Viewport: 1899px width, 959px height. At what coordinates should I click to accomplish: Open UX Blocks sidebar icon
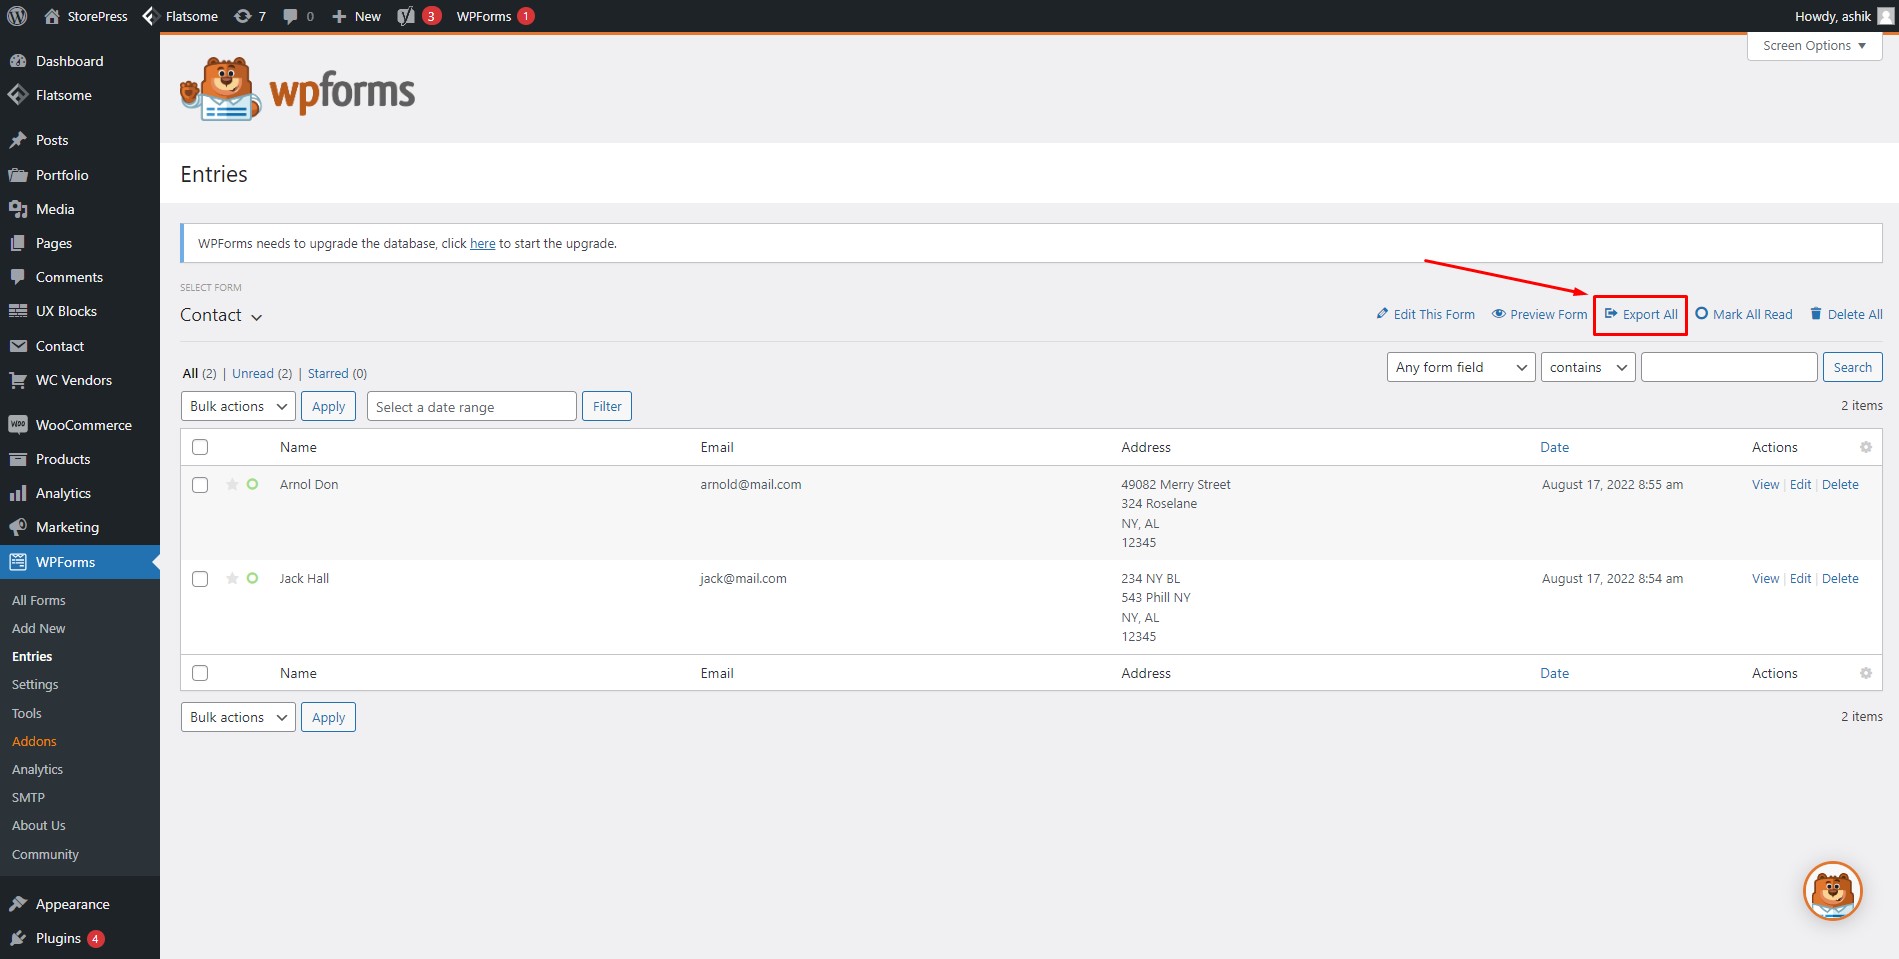(18, 311)
